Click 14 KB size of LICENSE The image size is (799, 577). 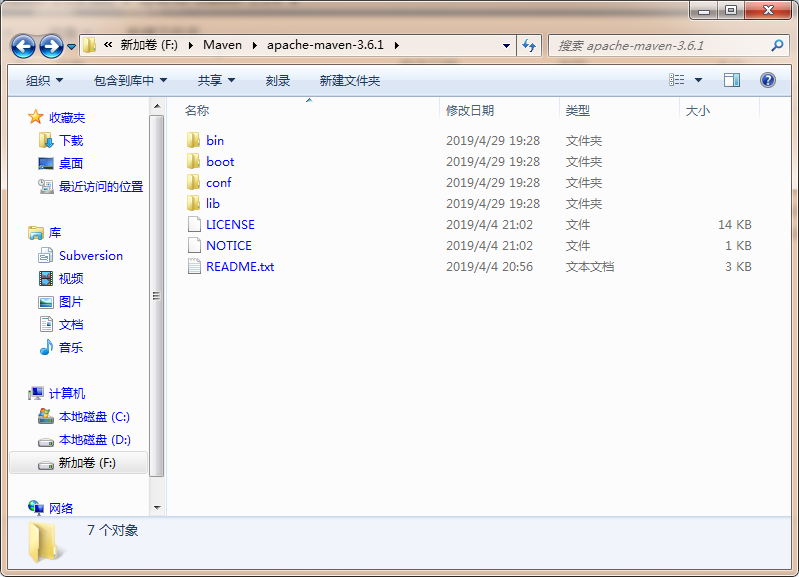[x=734, y=225]
